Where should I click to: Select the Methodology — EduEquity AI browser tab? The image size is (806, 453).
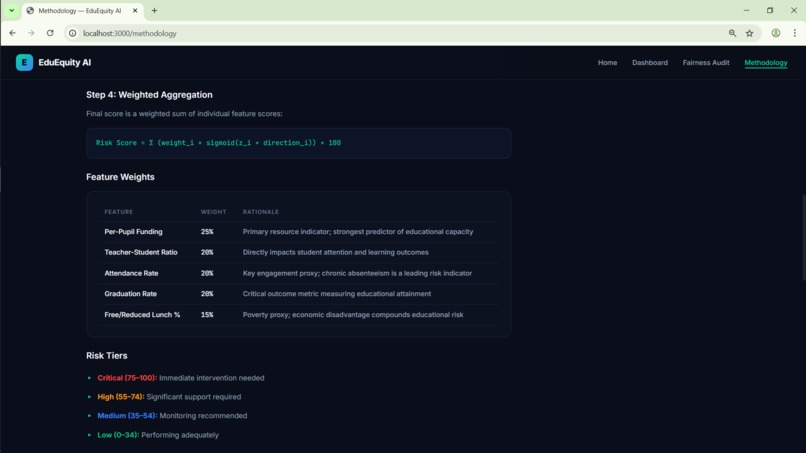pos(82,11)
